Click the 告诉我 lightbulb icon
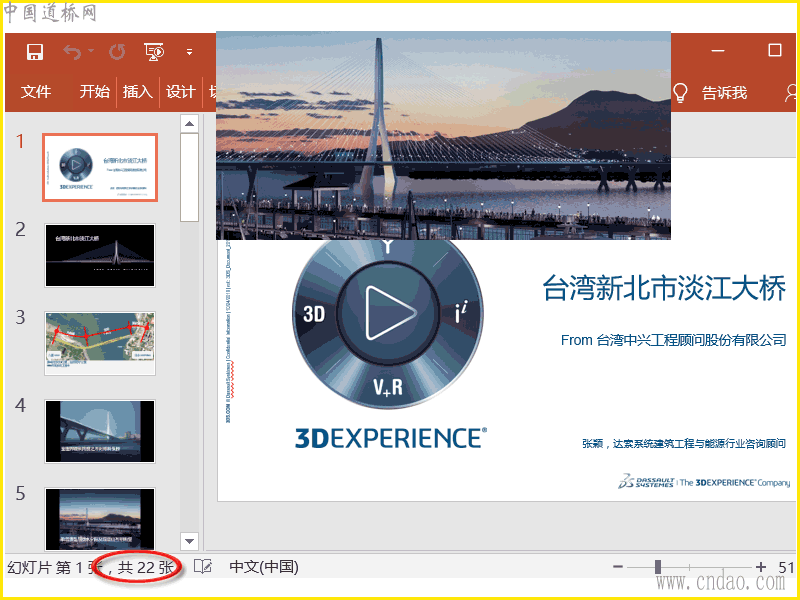 (x=680, y=93)
